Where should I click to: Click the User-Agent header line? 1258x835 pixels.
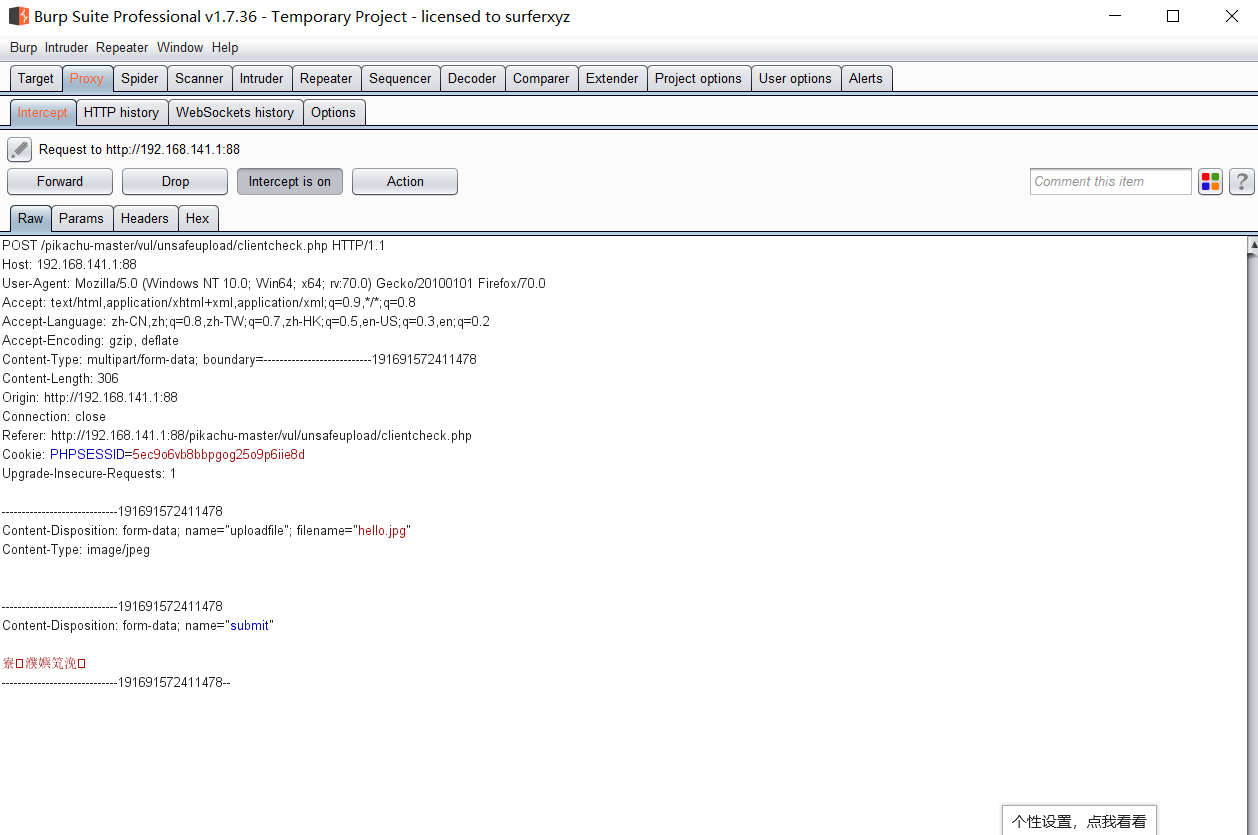click(x=274, y=283)
